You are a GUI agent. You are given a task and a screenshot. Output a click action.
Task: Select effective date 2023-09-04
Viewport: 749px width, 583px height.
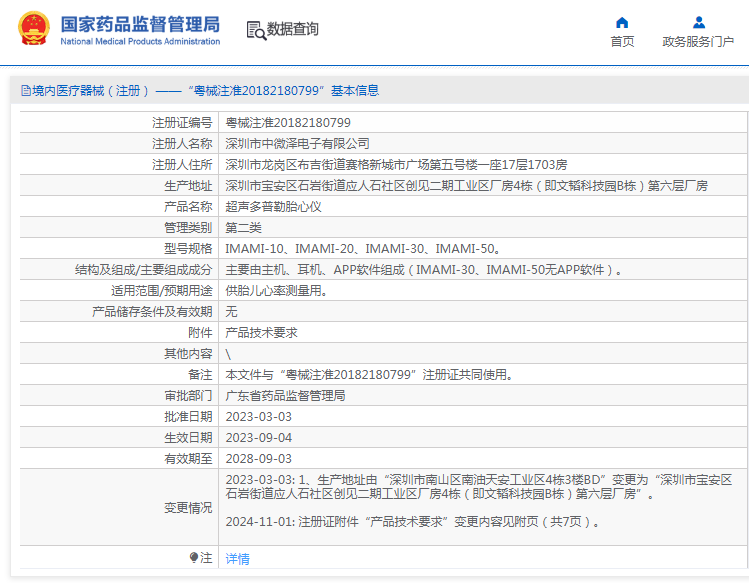[x=258, y=438]
